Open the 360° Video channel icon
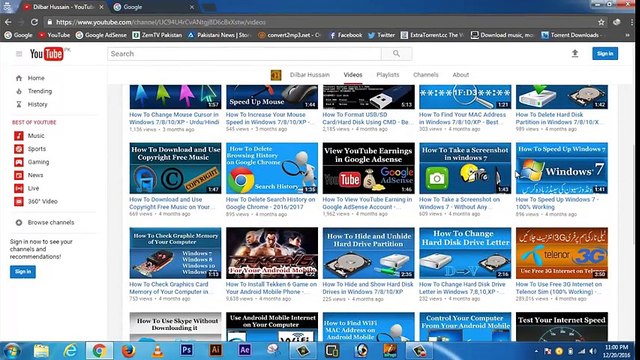The height and width of the screenshot is (360, 640). coord(19,201)
